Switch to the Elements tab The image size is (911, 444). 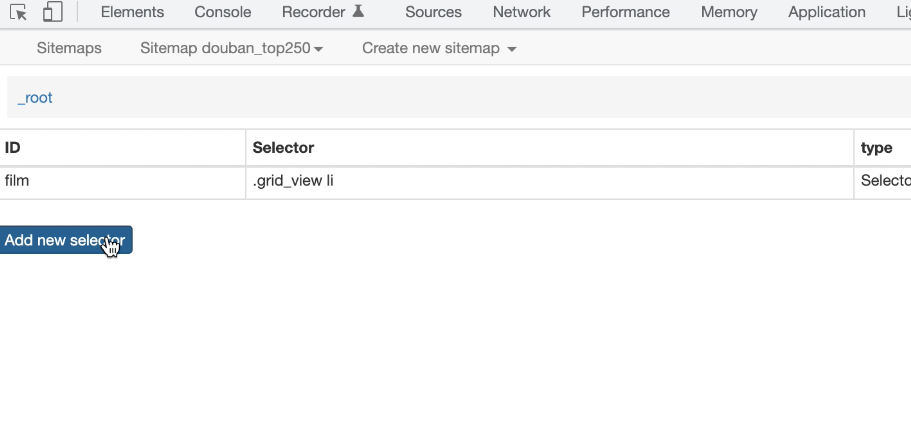point(132,12)
